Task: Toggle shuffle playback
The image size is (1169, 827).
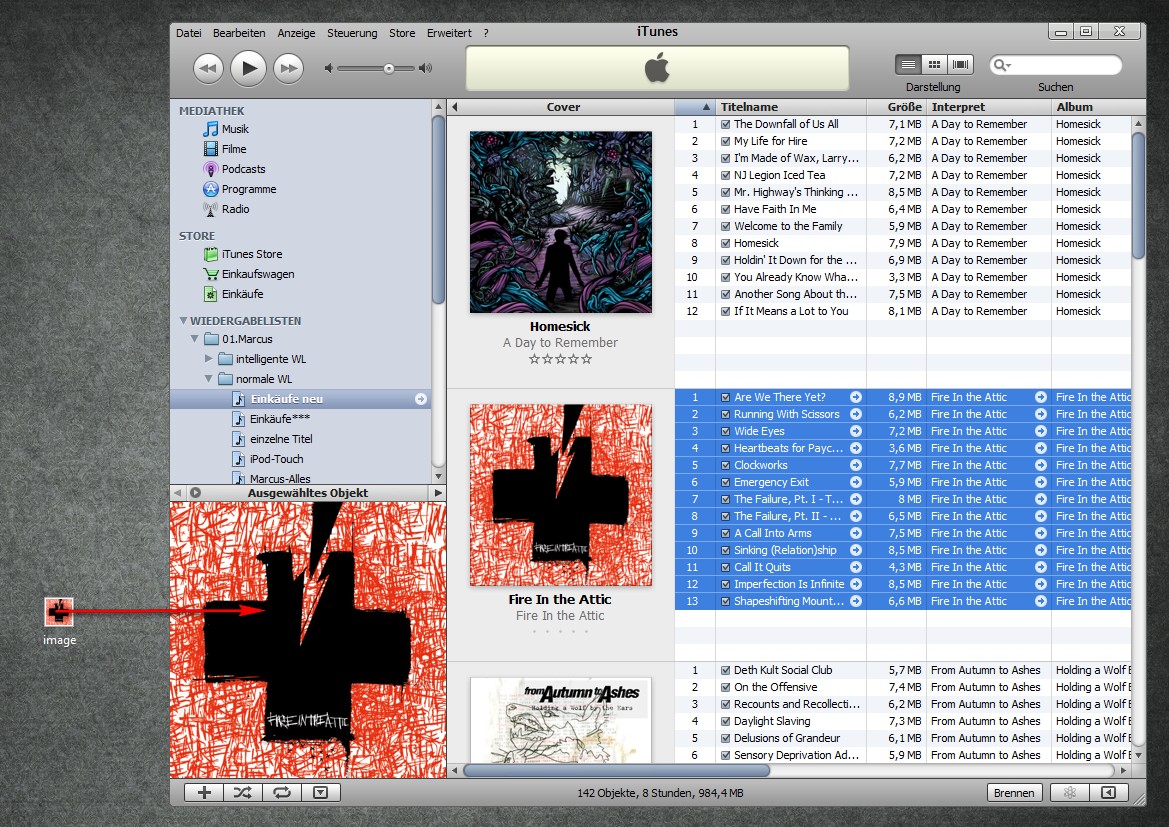Action: 243,793
